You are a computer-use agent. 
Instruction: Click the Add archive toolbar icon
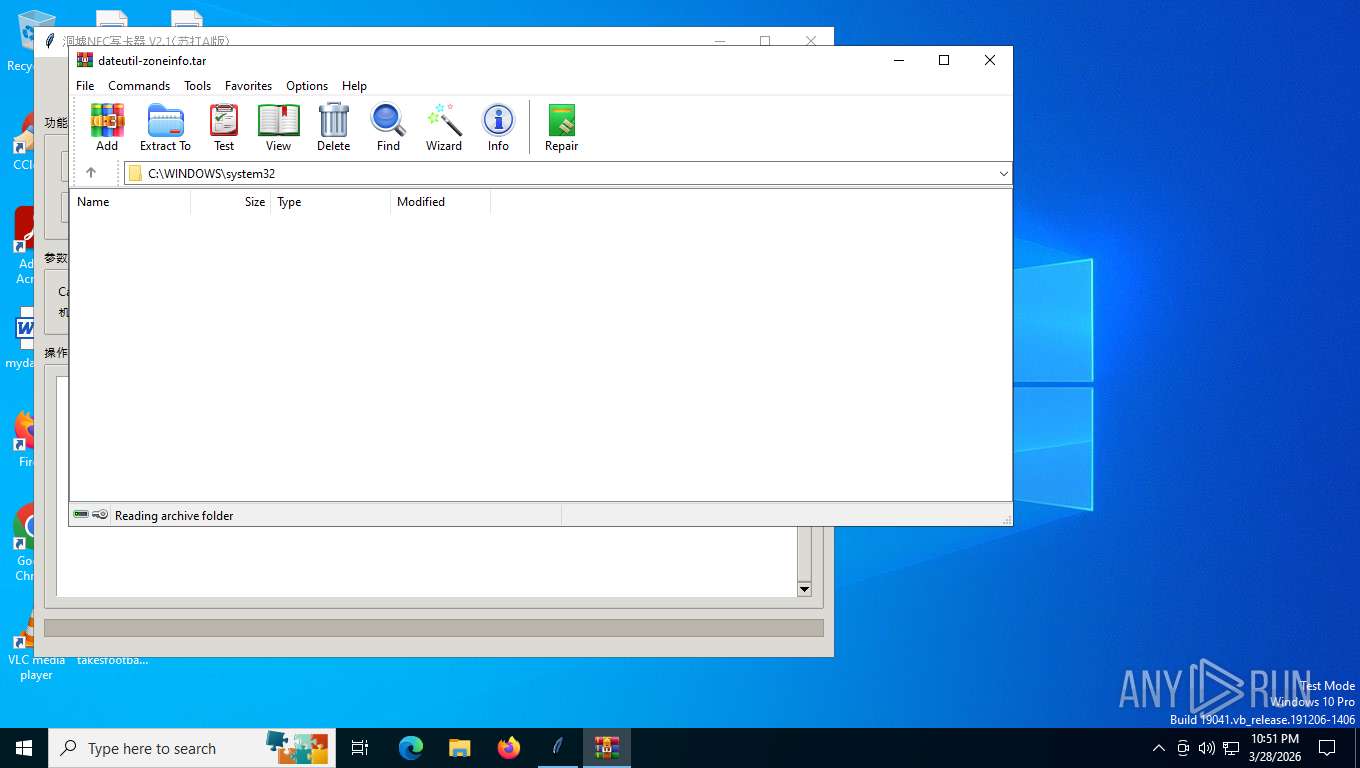[x=107, y=127]
